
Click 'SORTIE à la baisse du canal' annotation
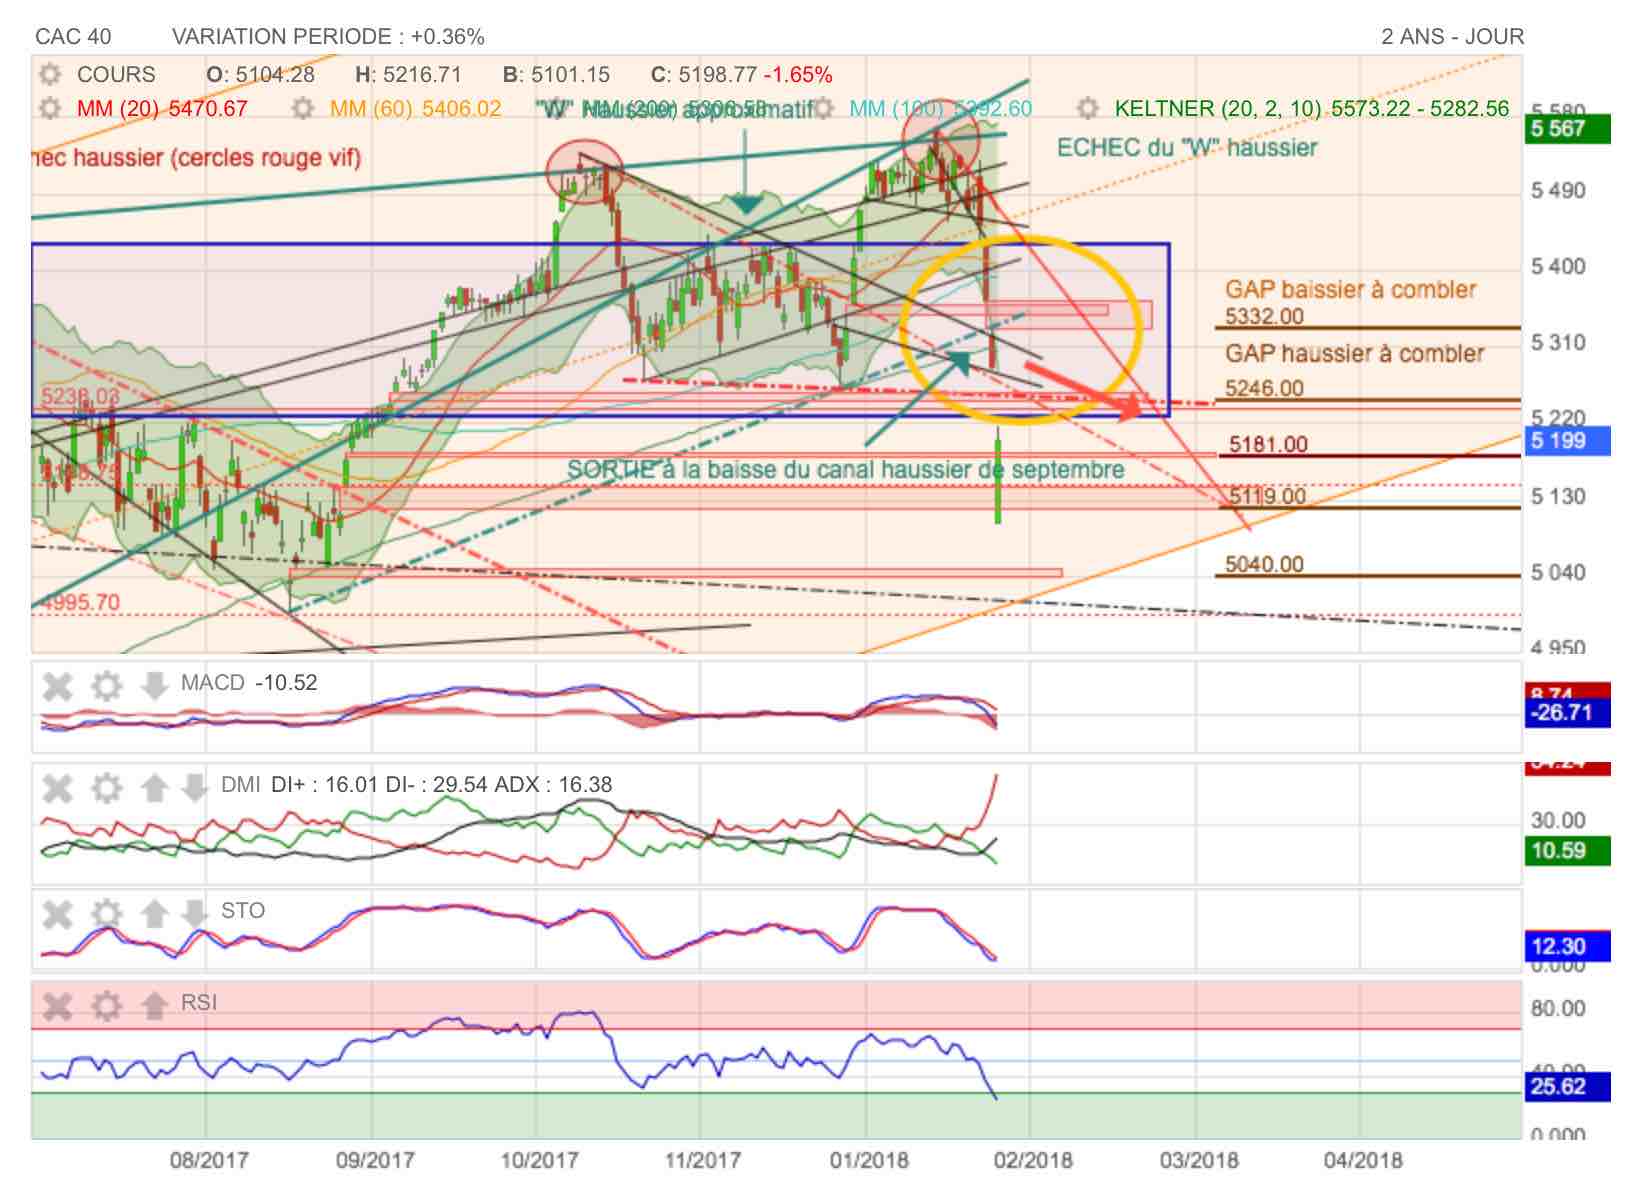845,470
